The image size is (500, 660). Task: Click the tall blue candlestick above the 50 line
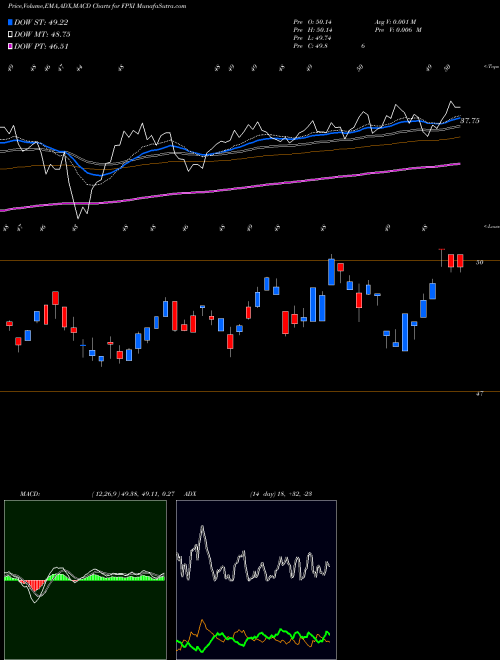click(x=332, y=272)
